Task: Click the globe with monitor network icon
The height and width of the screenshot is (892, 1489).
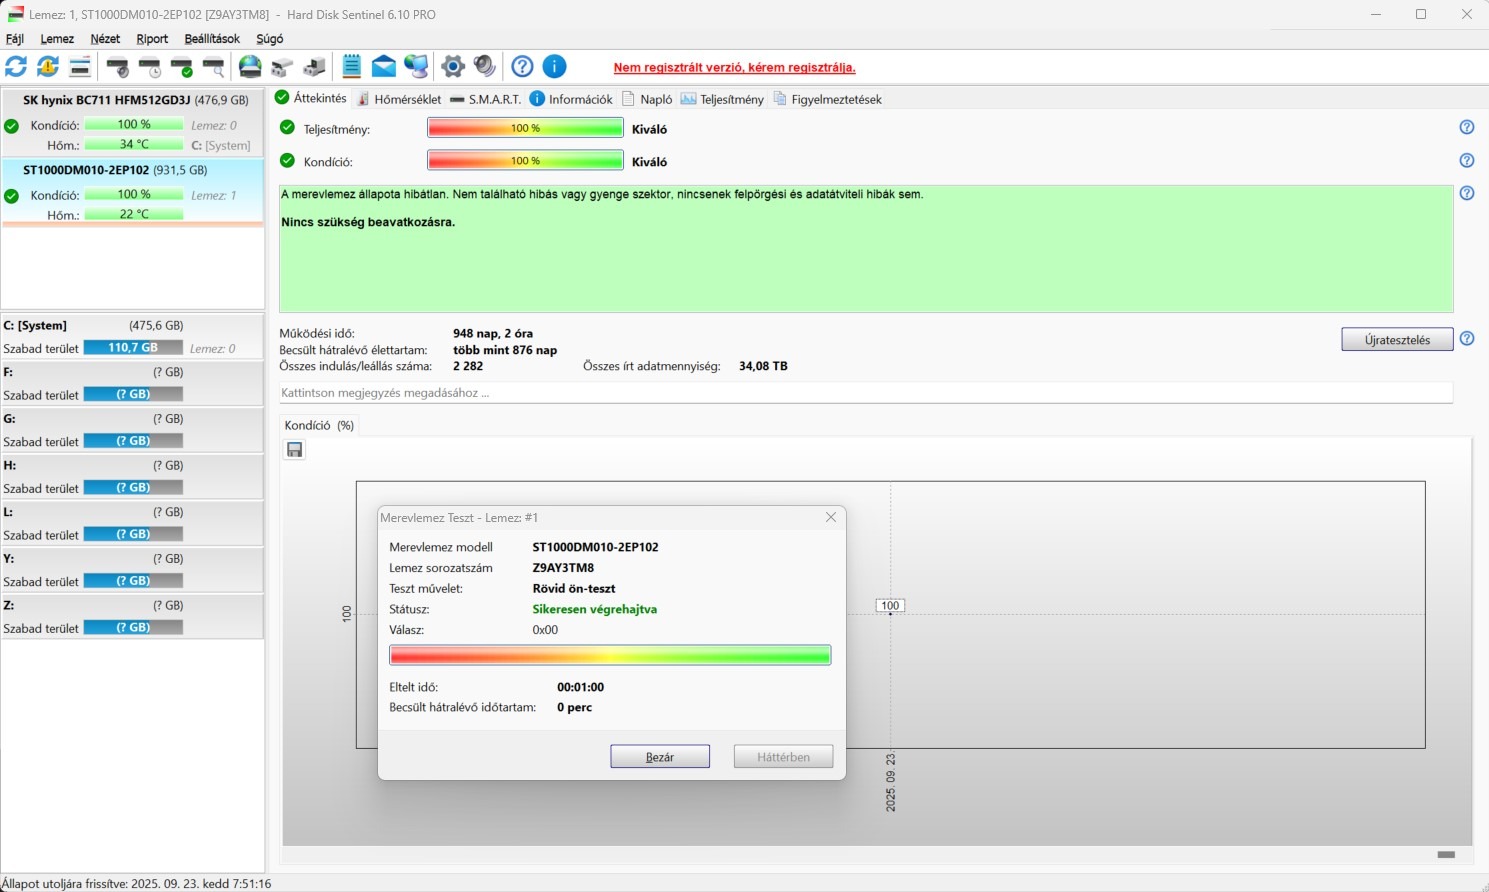Action: [x=416, y=67]
